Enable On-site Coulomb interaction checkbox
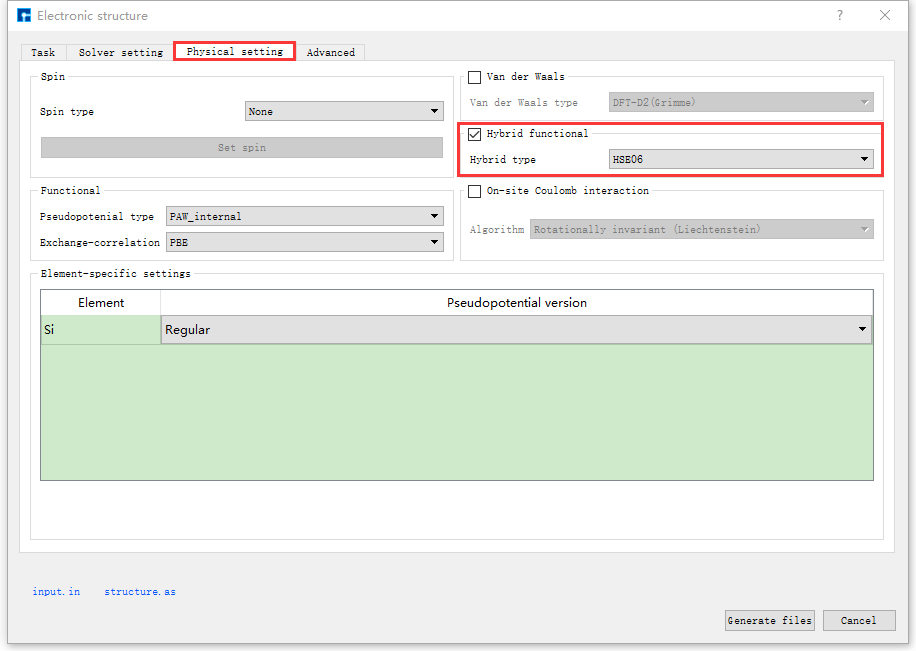Viewport: 916px width, 651px height. click(x=475, y=191)
